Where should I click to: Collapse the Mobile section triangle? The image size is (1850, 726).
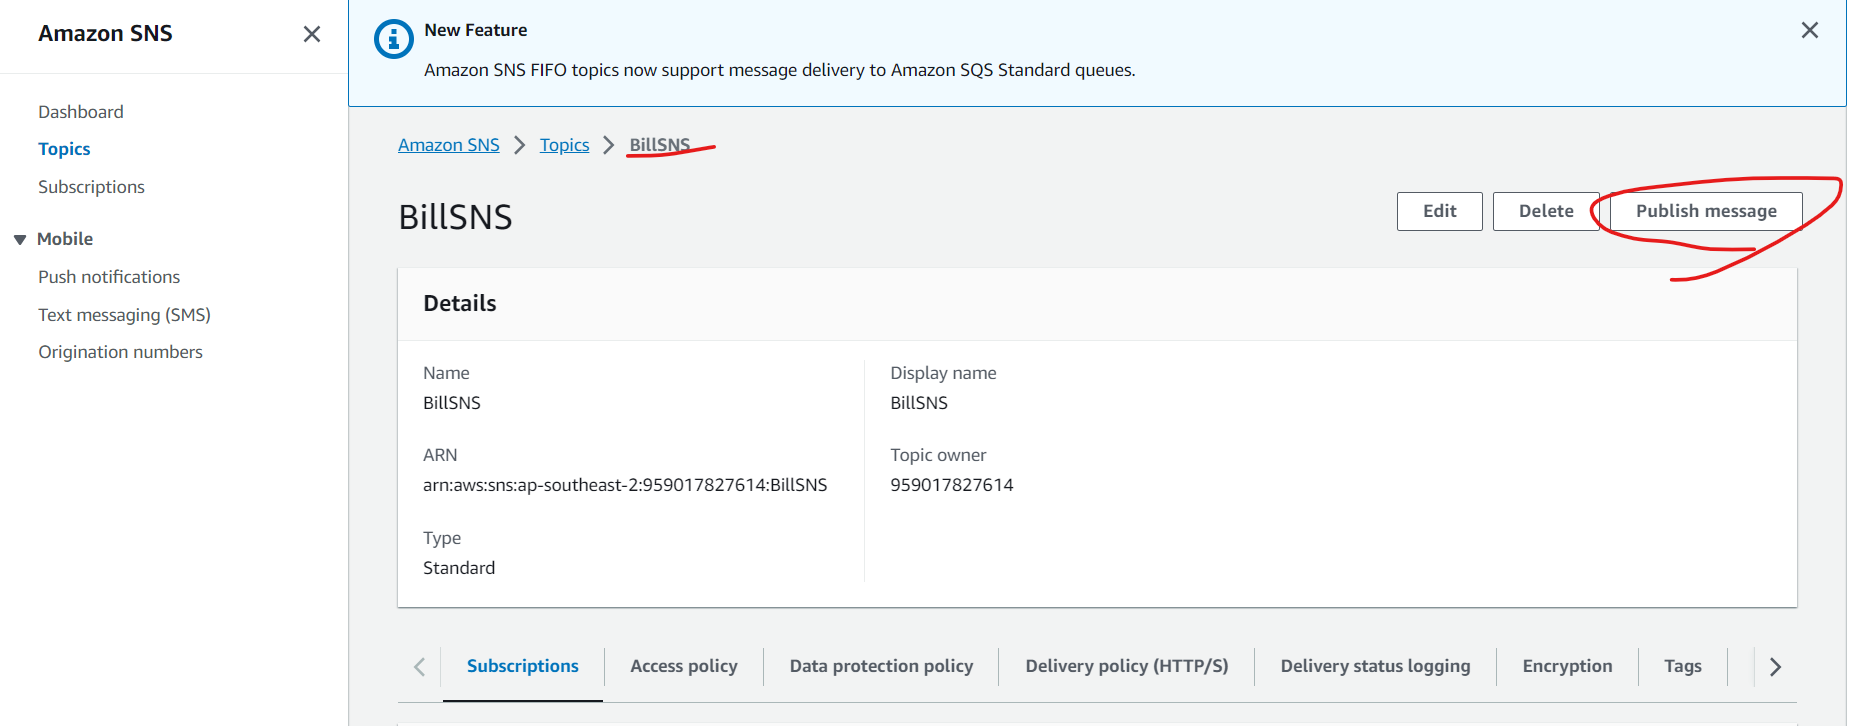pos(20,240)
